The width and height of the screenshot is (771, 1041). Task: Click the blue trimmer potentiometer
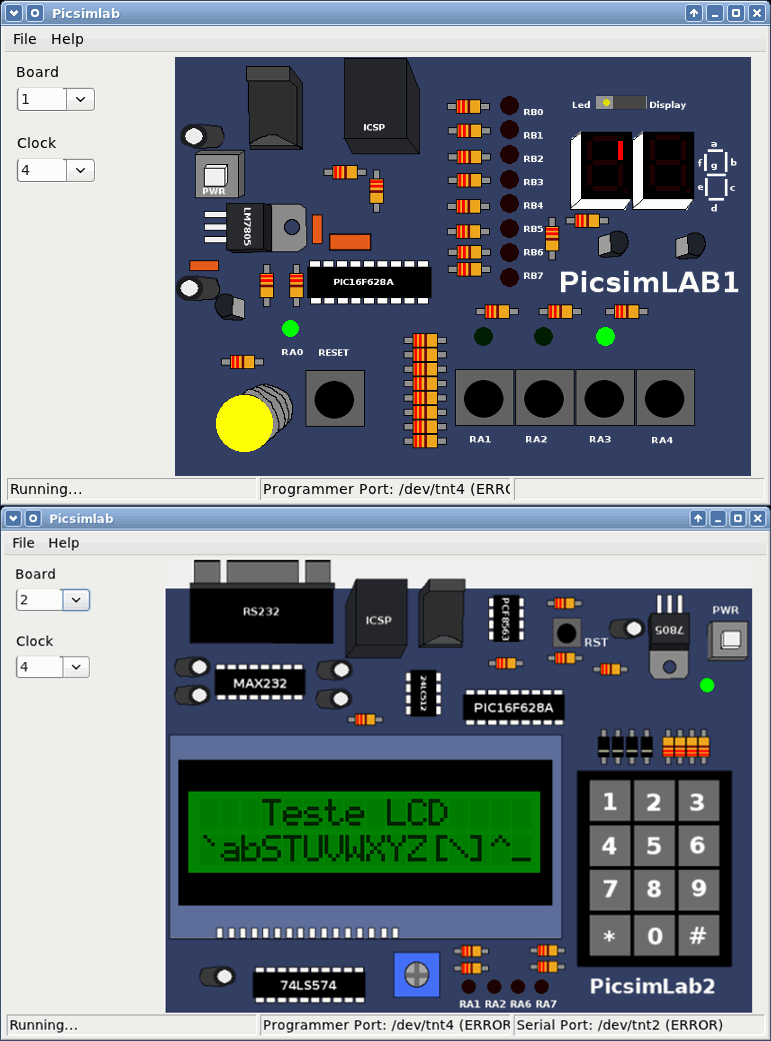[x=416, y=975]
